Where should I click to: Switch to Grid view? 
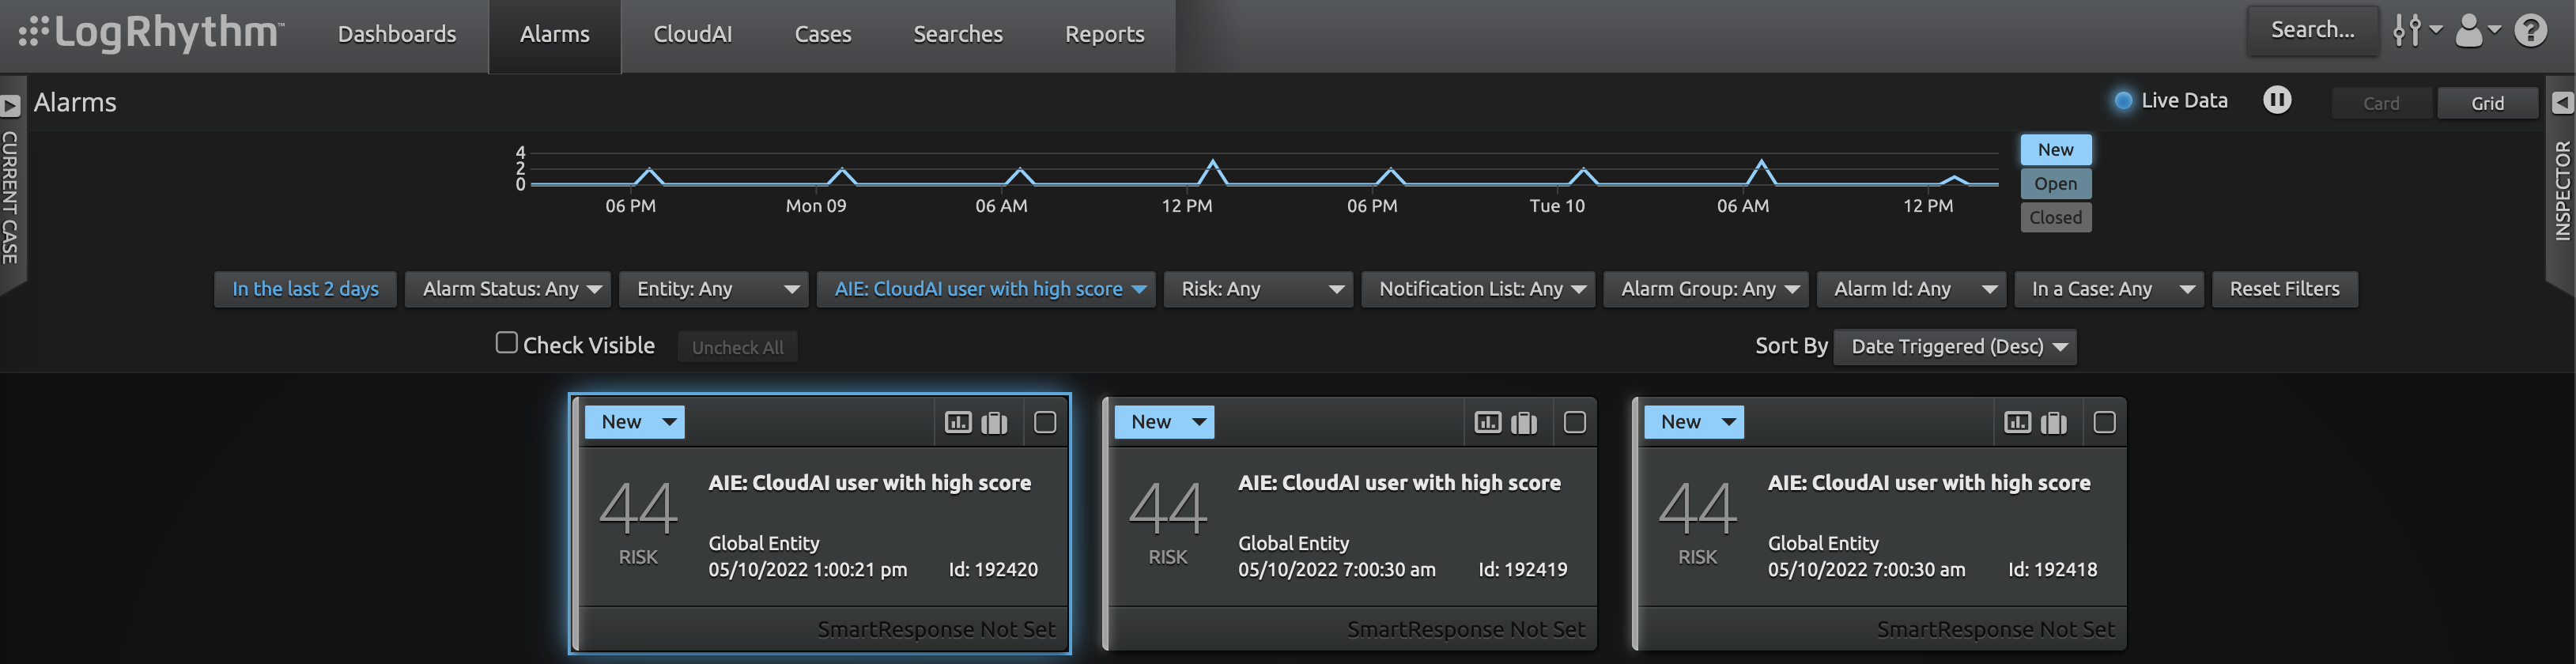coord(2486,103)
